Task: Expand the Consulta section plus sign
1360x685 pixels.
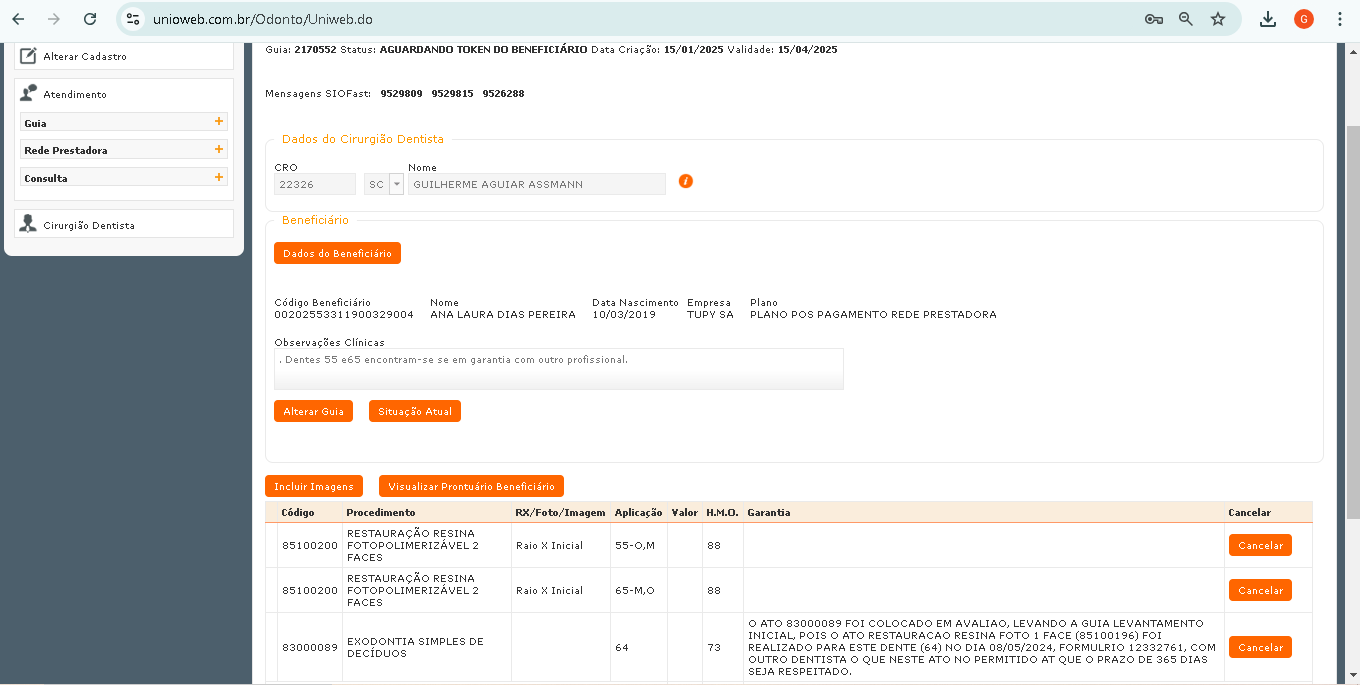Action: pos(218,177)
